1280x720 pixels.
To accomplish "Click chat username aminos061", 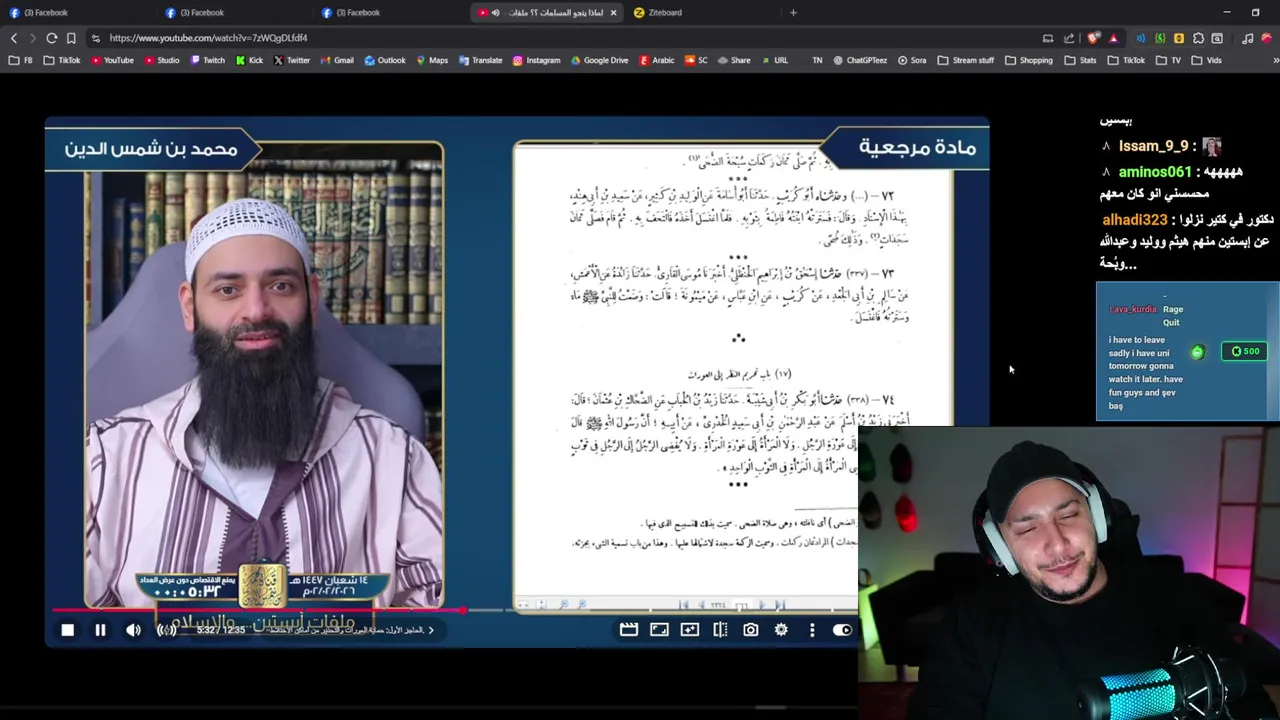I will 1155,172.
